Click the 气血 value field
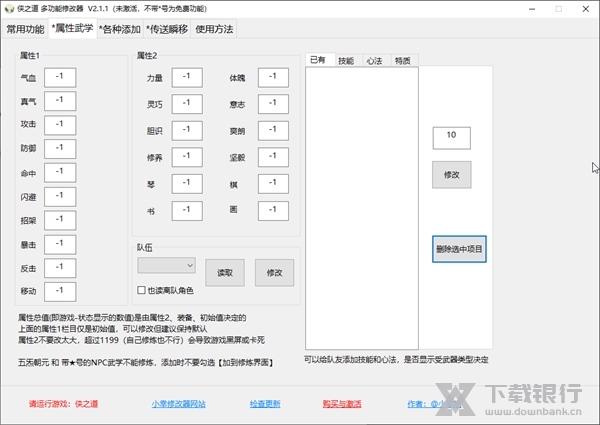Image resolution: width=600 pixels, height=425 pixels. coord(60,78)
